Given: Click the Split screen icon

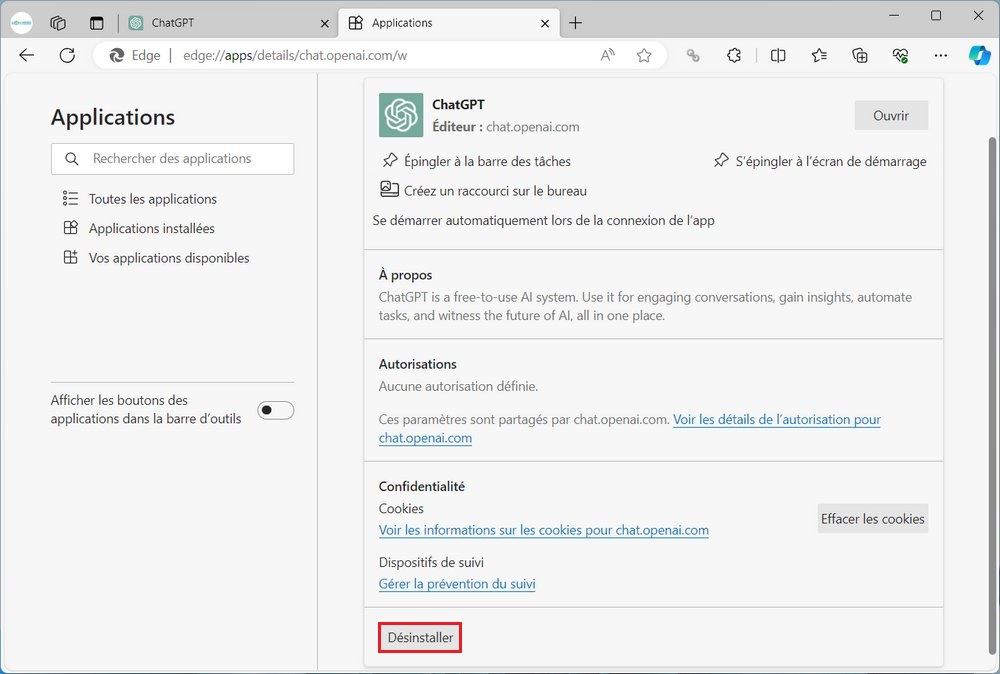Looking at the screenshot, I should (778, 56).
